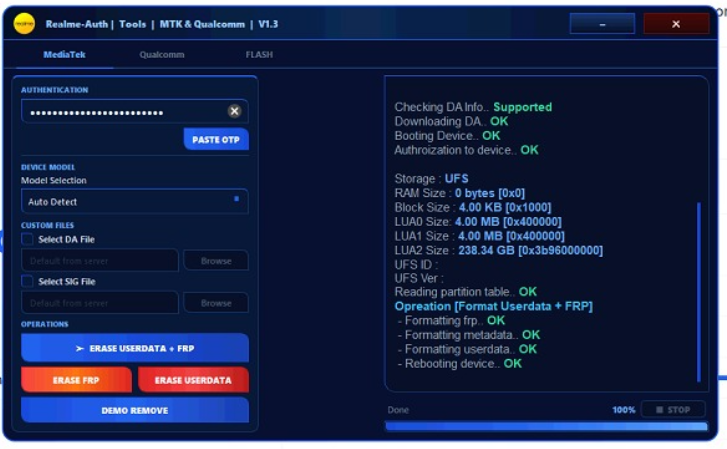Click the 'LUA1 Size' log line
The width and height of the screenshot is (727, 449).
point(479,236)
